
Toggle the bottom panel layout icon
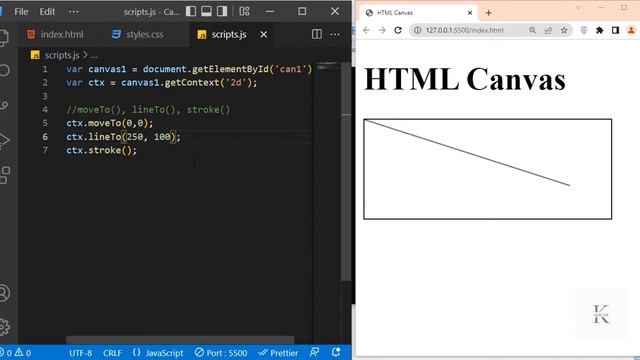pos(206,11)
